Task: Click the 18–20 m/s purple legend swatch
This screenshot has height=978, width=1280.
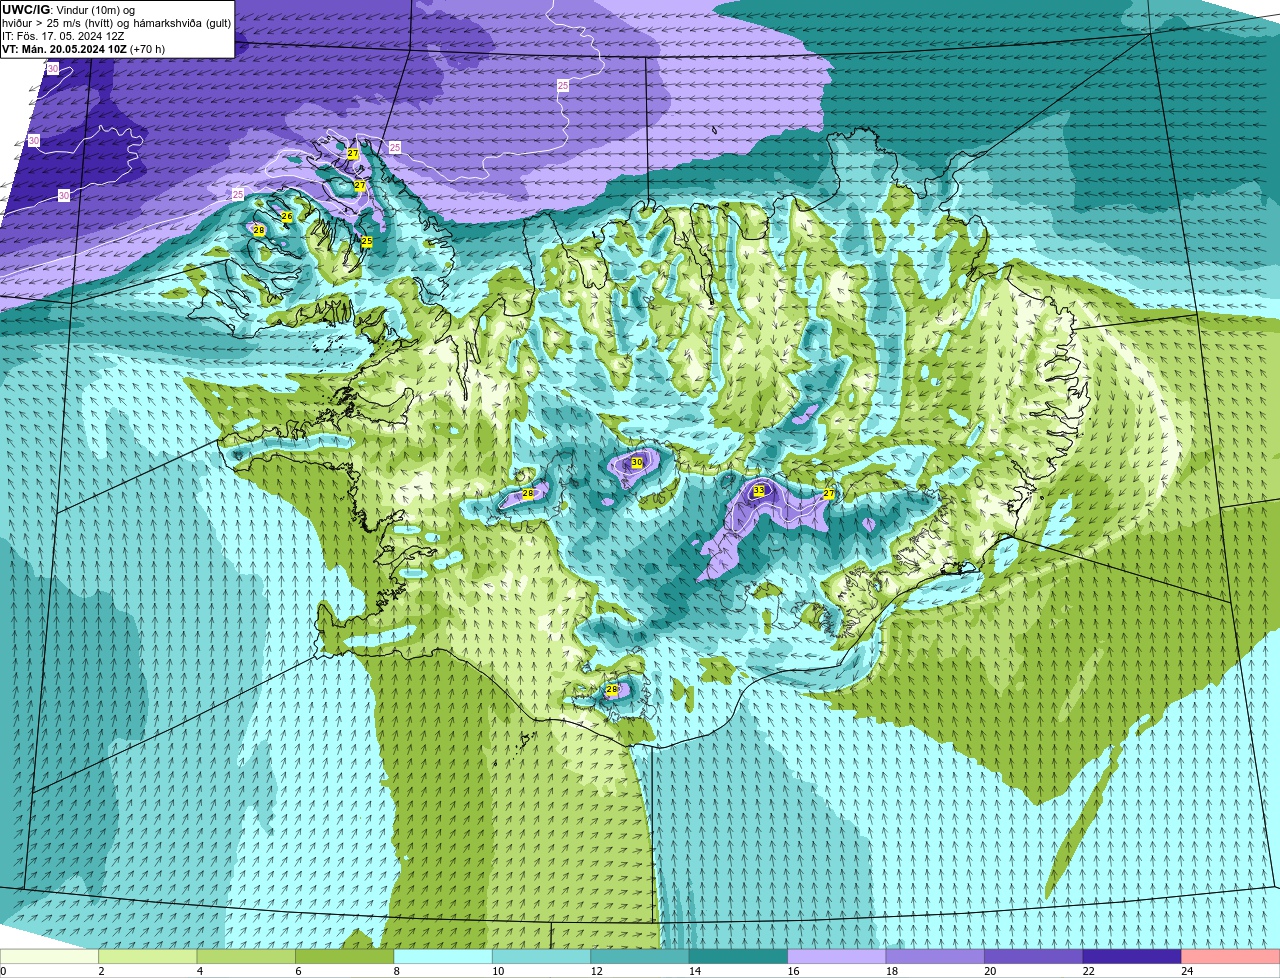Action: coord(936,956)
